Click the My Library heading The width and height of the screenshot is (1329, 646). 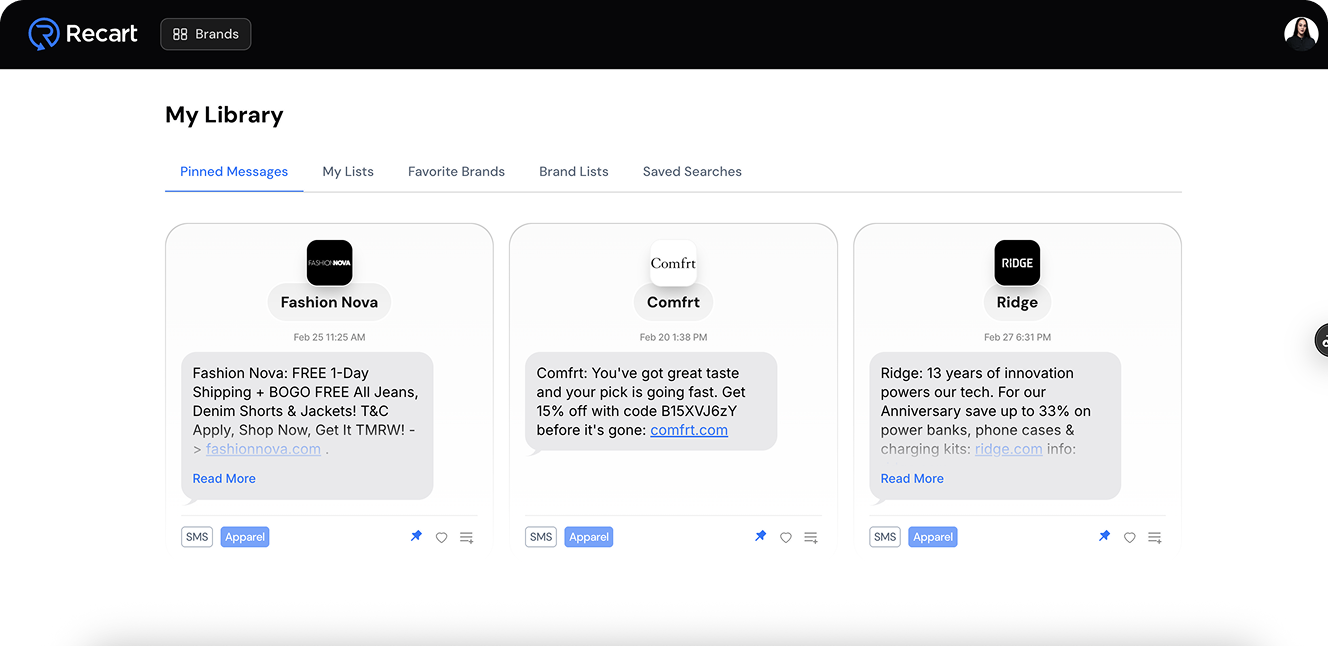point(224,115)
